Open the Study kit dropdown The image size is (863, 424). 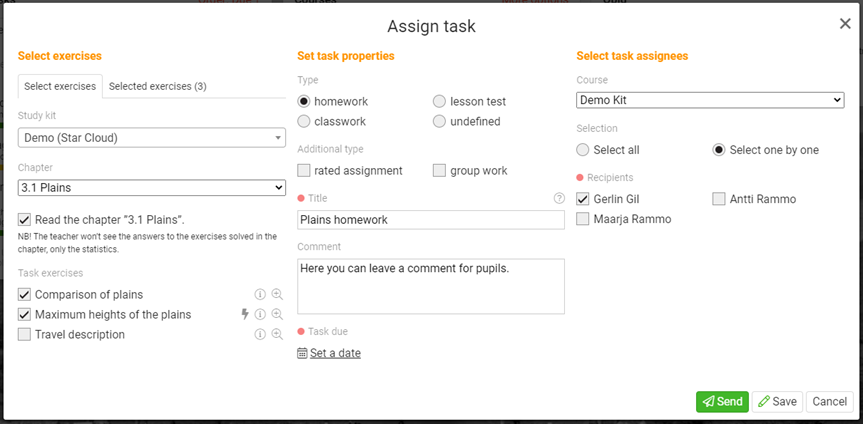tap(152, 138)
